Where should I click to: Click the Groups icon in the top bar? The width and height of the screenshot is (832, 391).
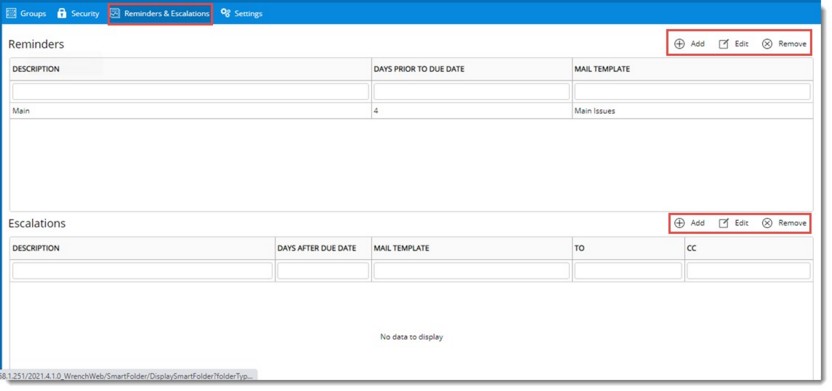11,14
